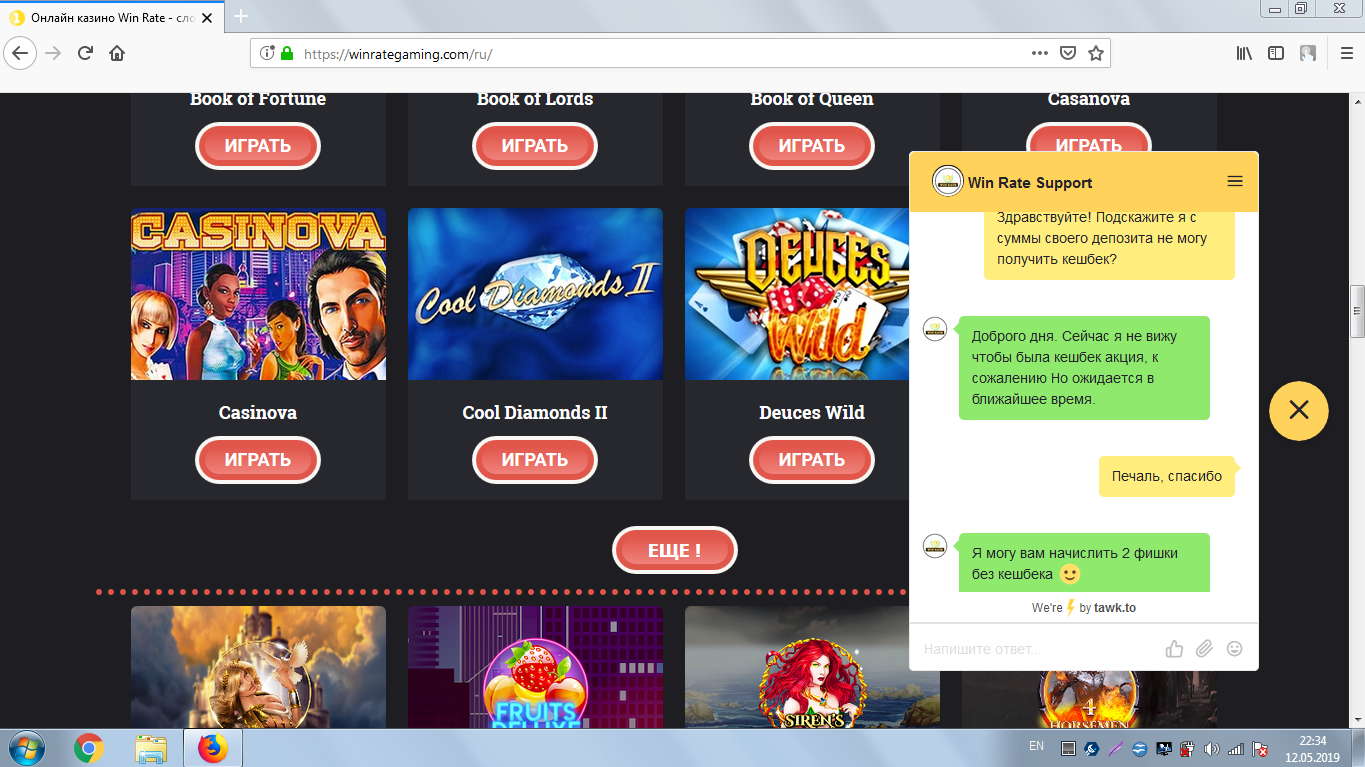Viewport: 1365px width, 767px height.
Task: Play the Deuces Wild game
Action: (812, 460)
